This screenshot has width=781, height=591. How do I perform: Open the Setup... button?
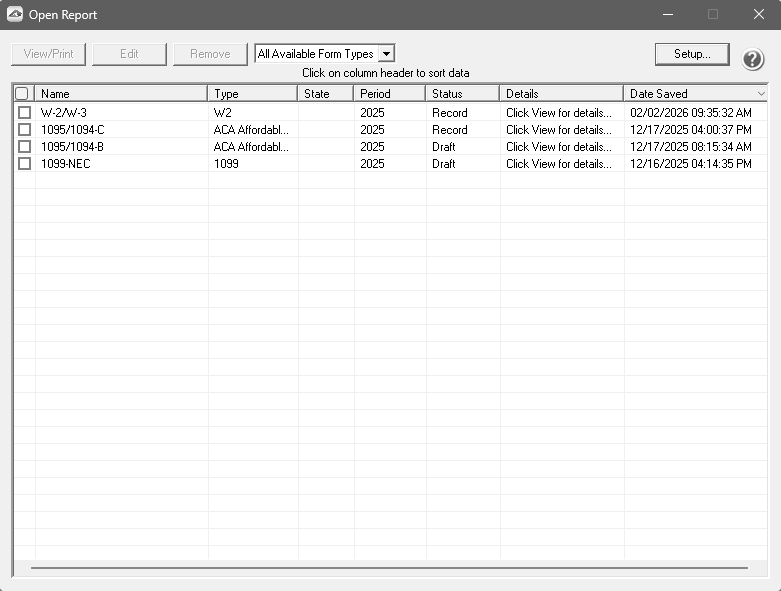pos(692,54)
